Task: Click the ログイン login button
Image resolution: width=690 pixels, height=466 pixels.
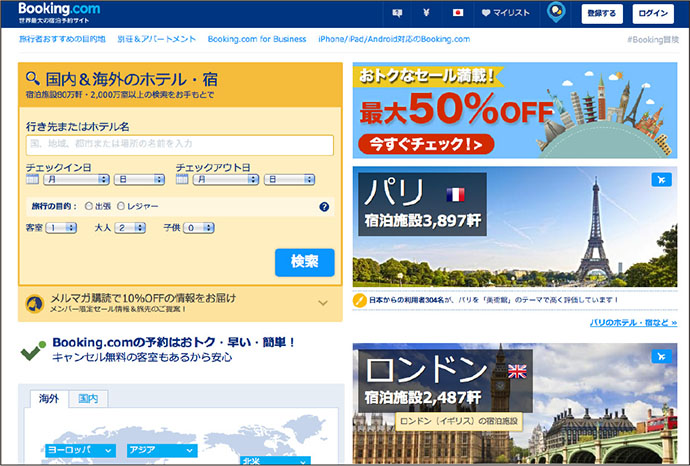Action: [x=653, y=14]
